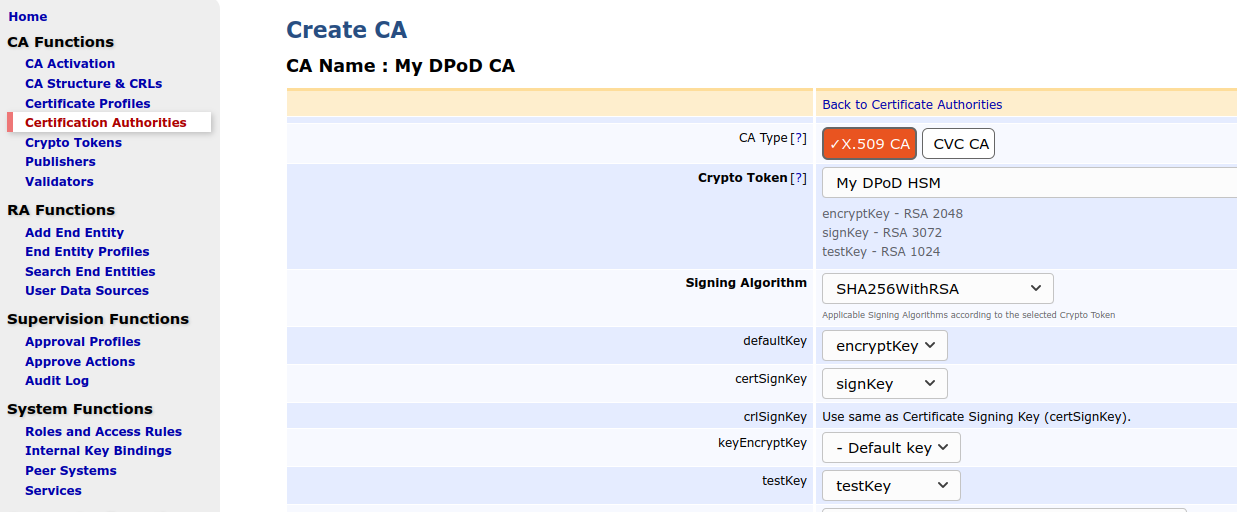
Task: Click the help [?] icon beside CA Type
Action: click(x=798, y=139)
